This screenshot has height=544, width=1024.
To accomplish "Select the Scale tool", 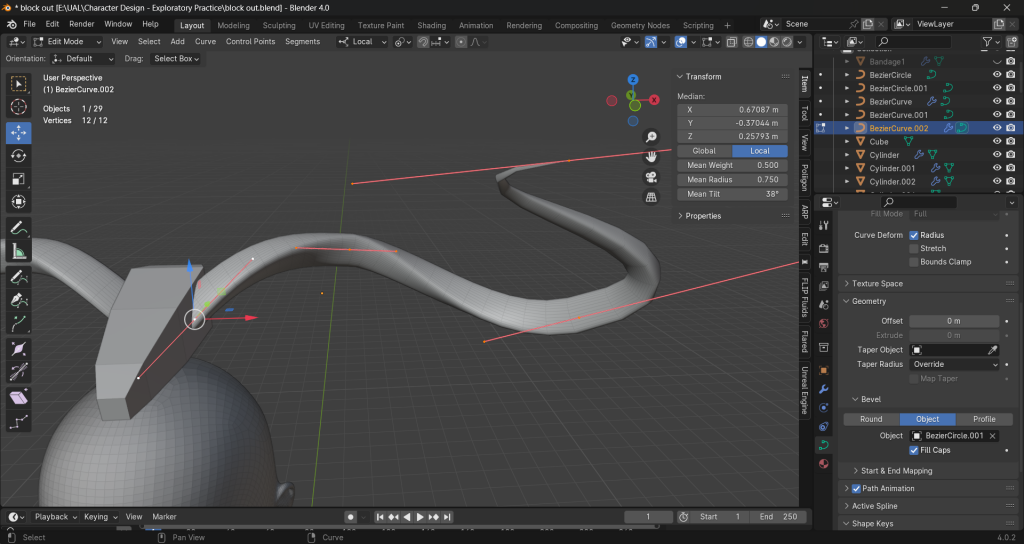I will 18,179.
